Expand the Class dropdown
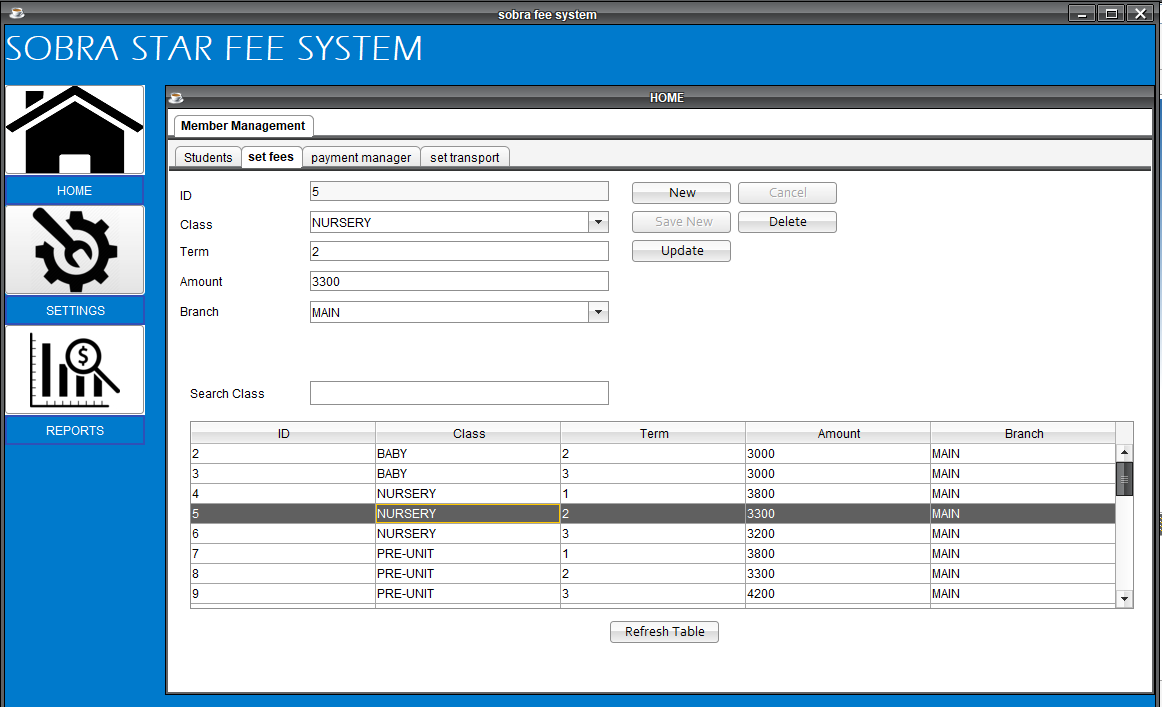 coord(598,222)
